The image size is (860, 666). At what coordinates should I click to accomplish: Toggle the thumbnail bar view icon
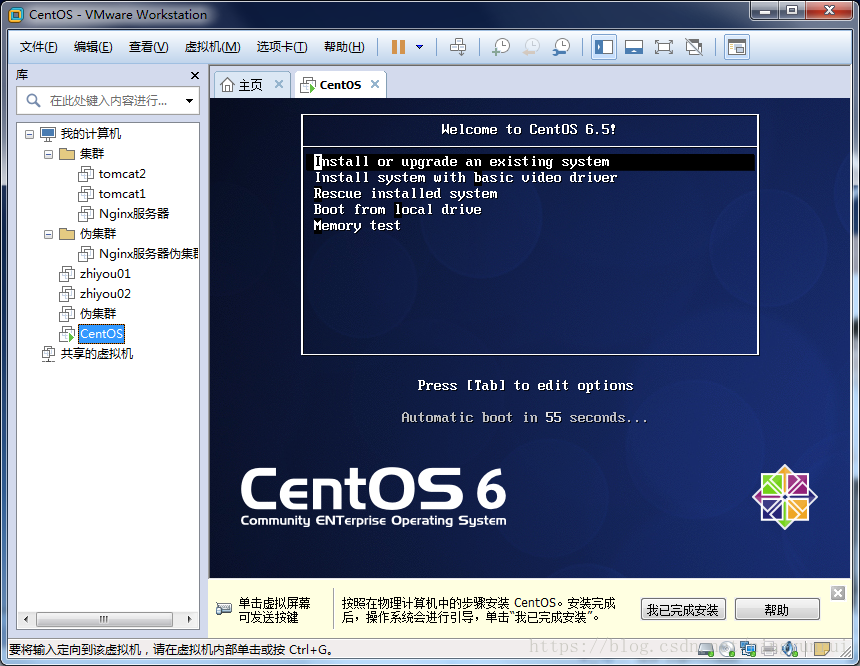tap(633, 47)
